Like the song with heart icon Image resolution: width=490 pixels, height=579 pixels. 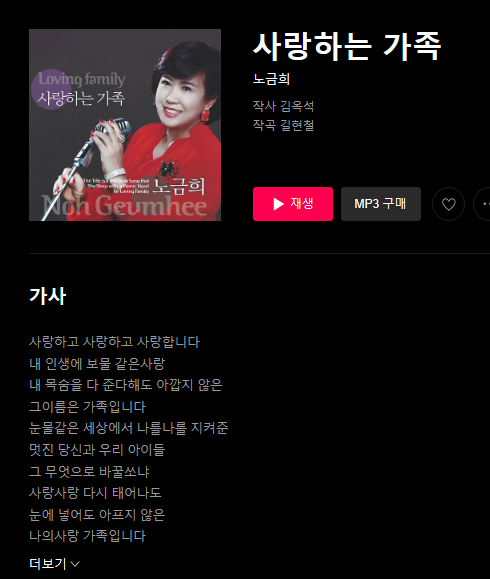[x=449, y=204]
